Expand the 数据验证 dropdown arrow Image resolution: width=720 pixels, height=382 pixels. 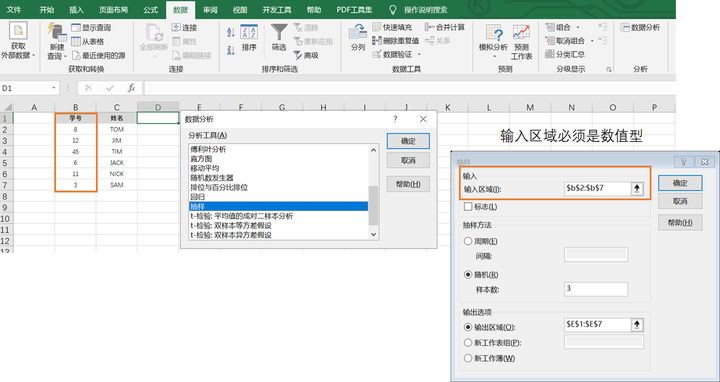coord(419,55)
